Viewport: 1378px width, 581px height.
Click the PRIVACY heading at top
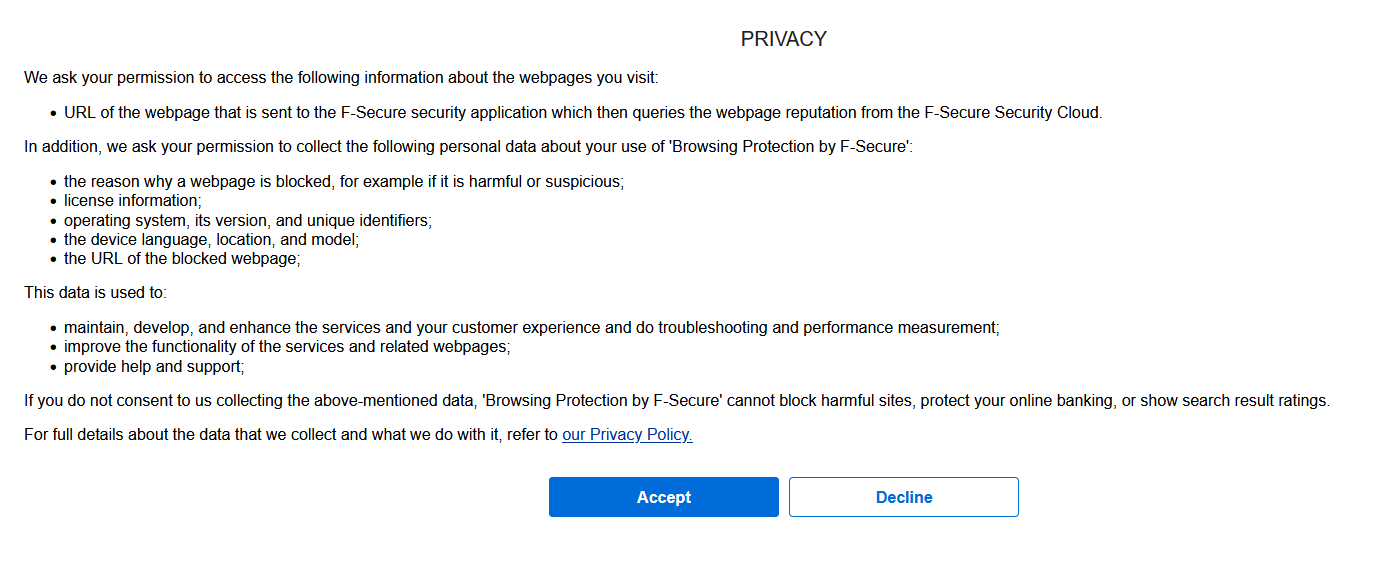[x=784, y=39]
